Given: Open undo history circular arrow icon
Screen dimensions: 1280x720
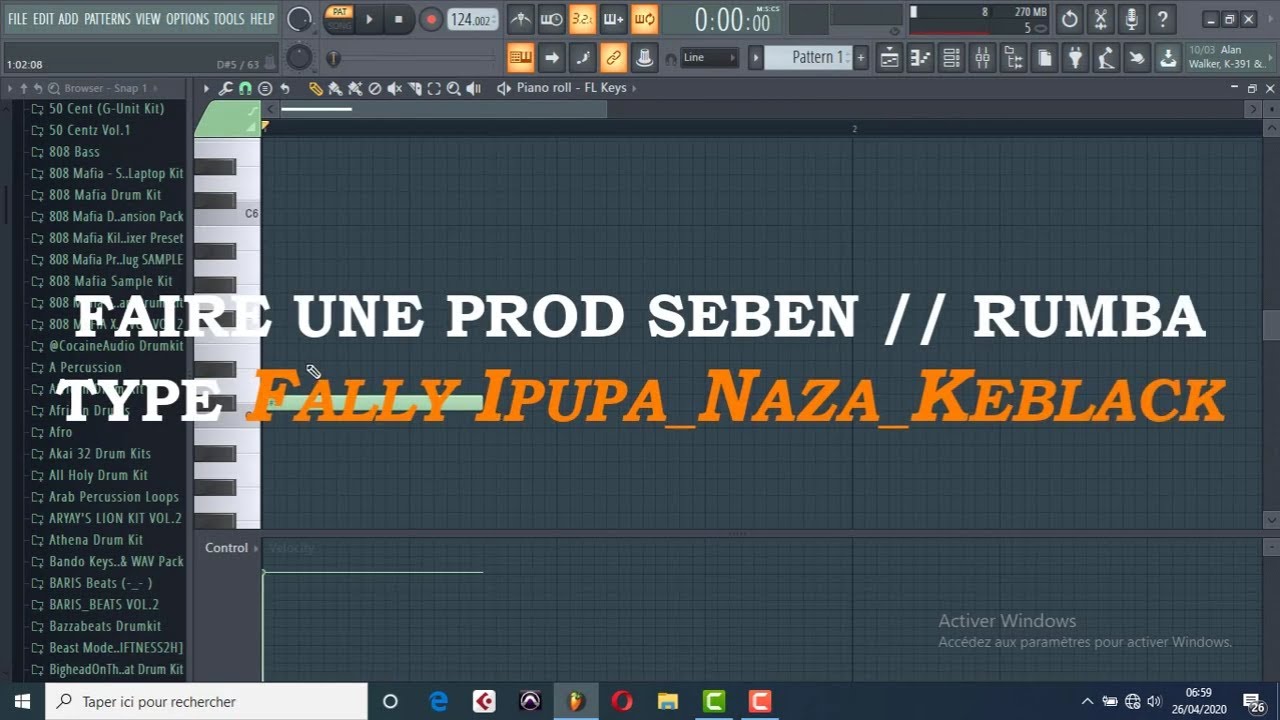Looking at the screenshot, I should click(x=1069, y=19).
